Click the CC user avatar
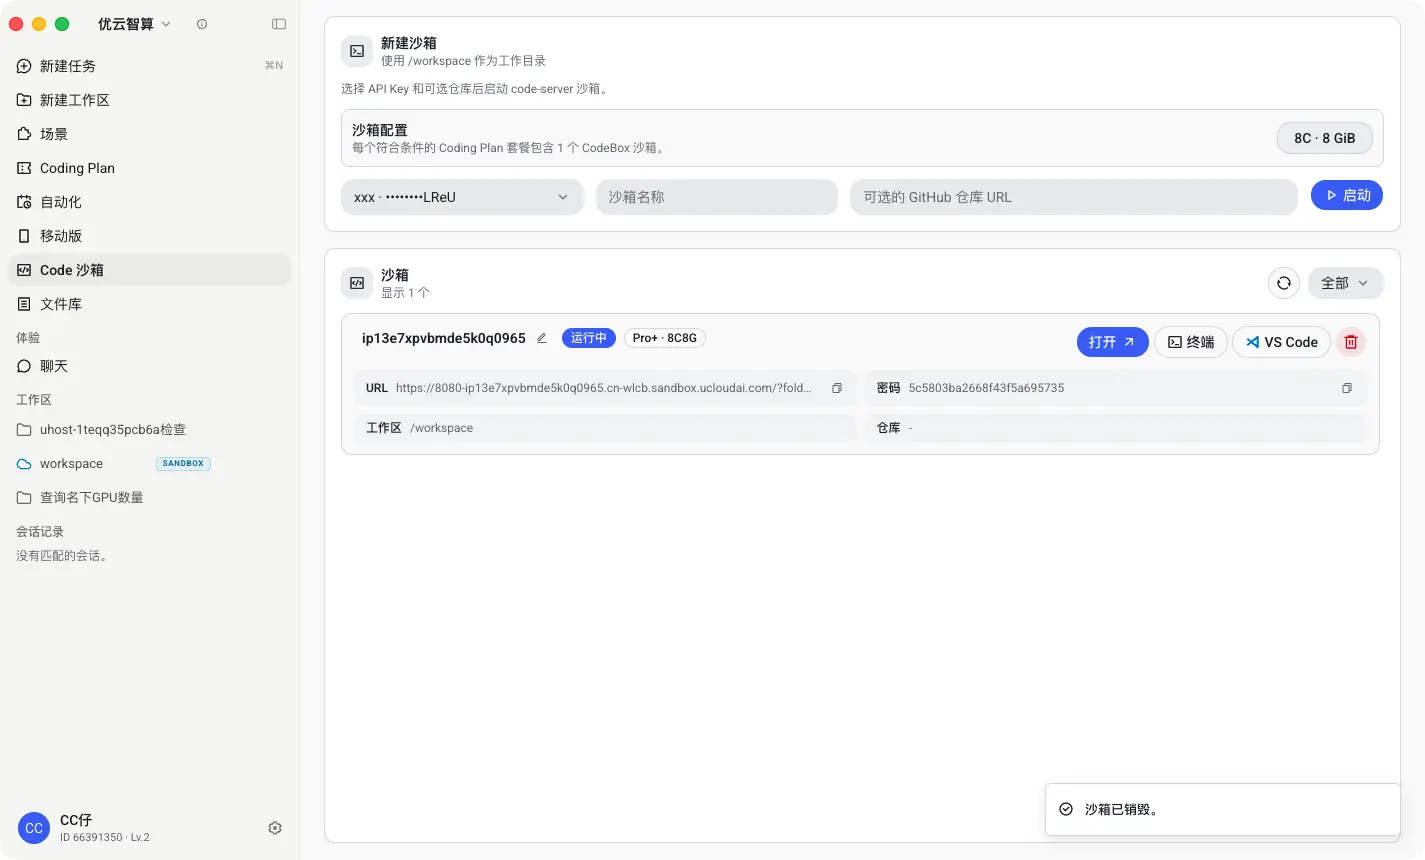The image size is (1425, 860). pos(34,828)
